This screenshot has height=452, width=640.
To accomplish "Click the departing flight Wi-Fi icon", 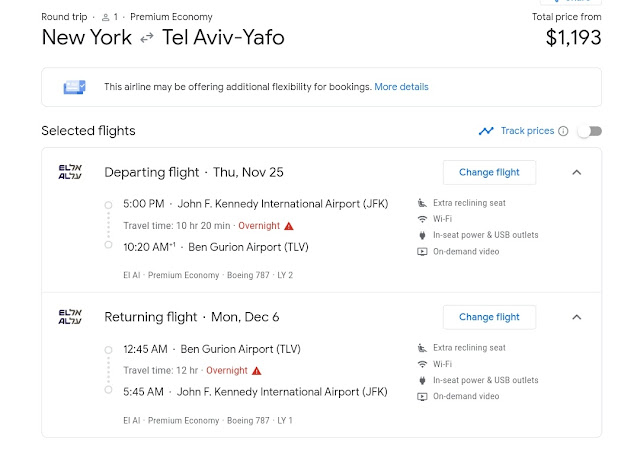I will tap(422, 219).
